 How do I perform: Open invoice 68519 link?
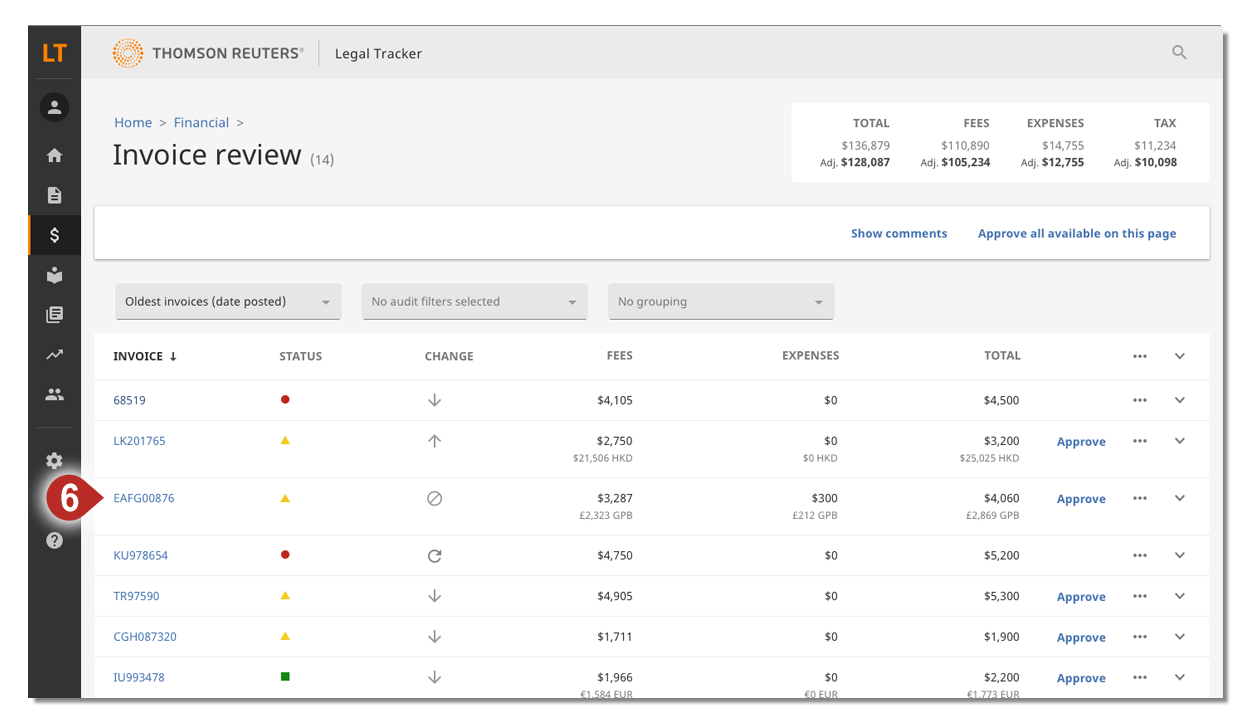129,400
